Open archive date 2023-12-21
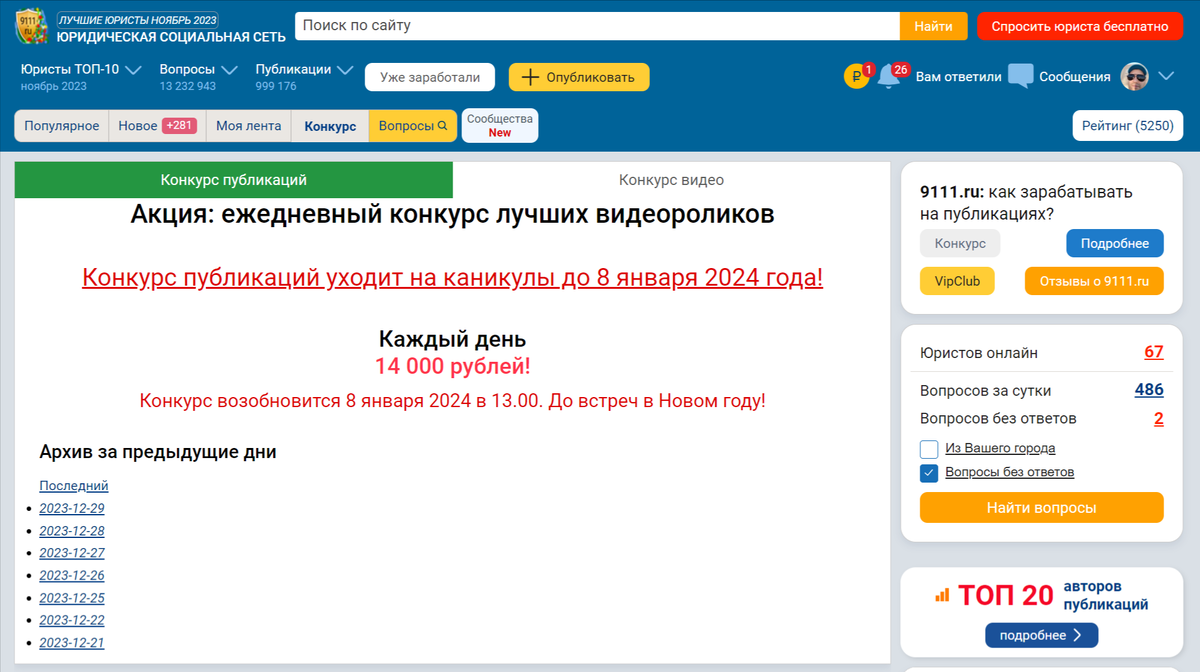The height and width of the screenshot is (672, 1200). 72,643
